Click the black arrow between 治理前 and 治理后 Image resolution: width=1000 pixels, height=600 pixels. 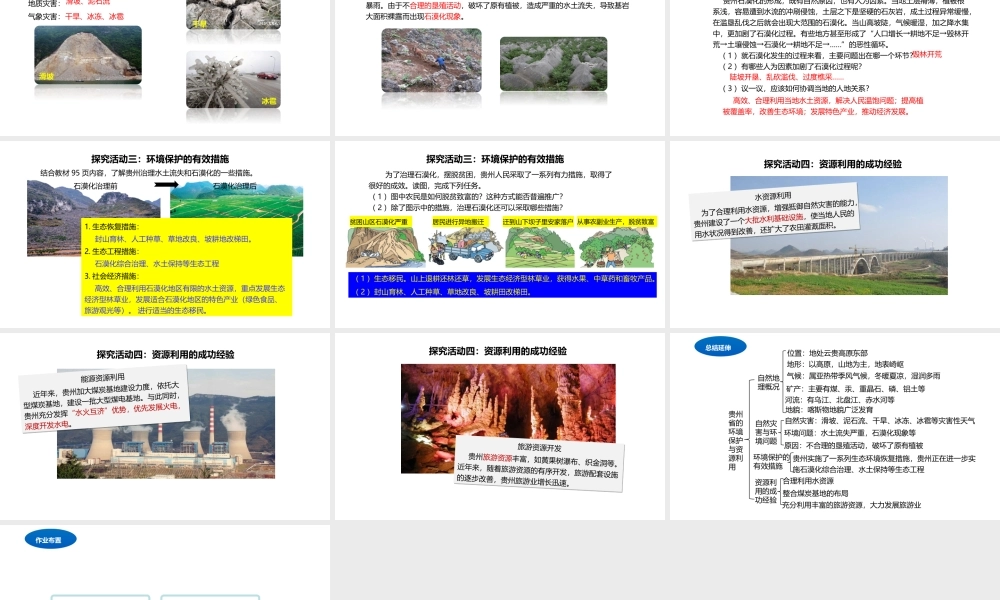(x=166, y=185)
